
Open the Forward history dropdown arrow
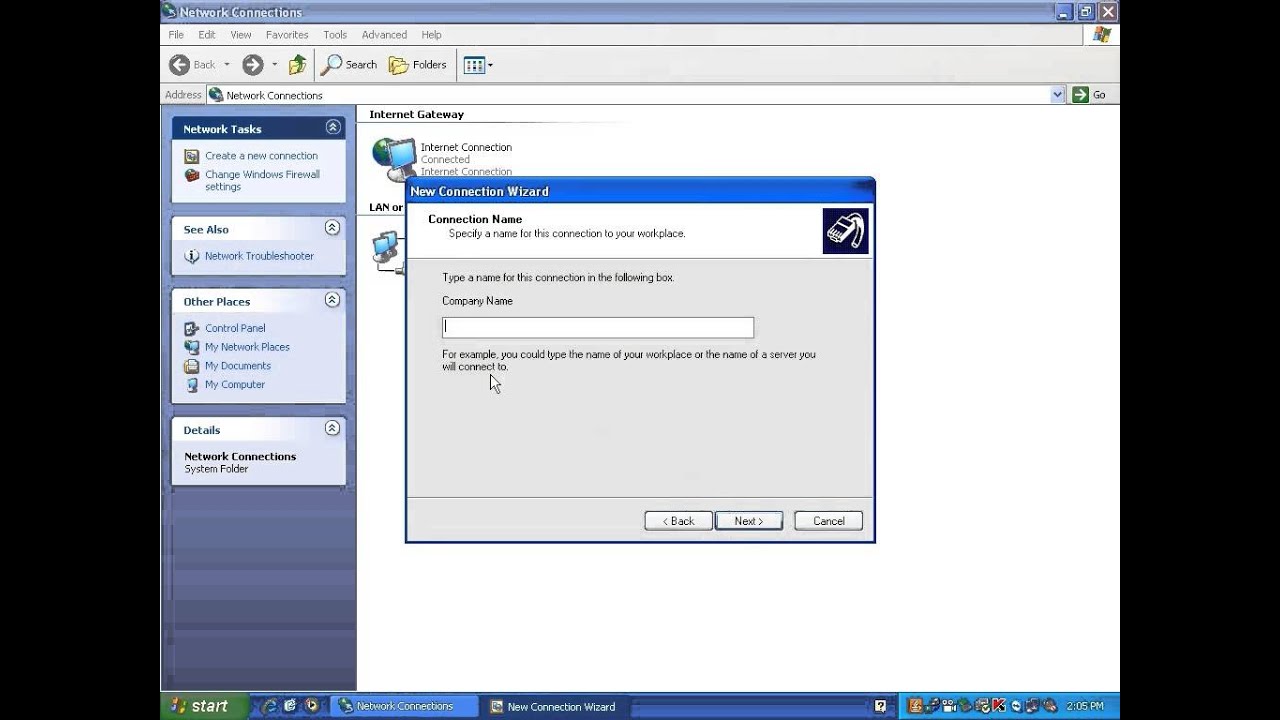point(274,65)
